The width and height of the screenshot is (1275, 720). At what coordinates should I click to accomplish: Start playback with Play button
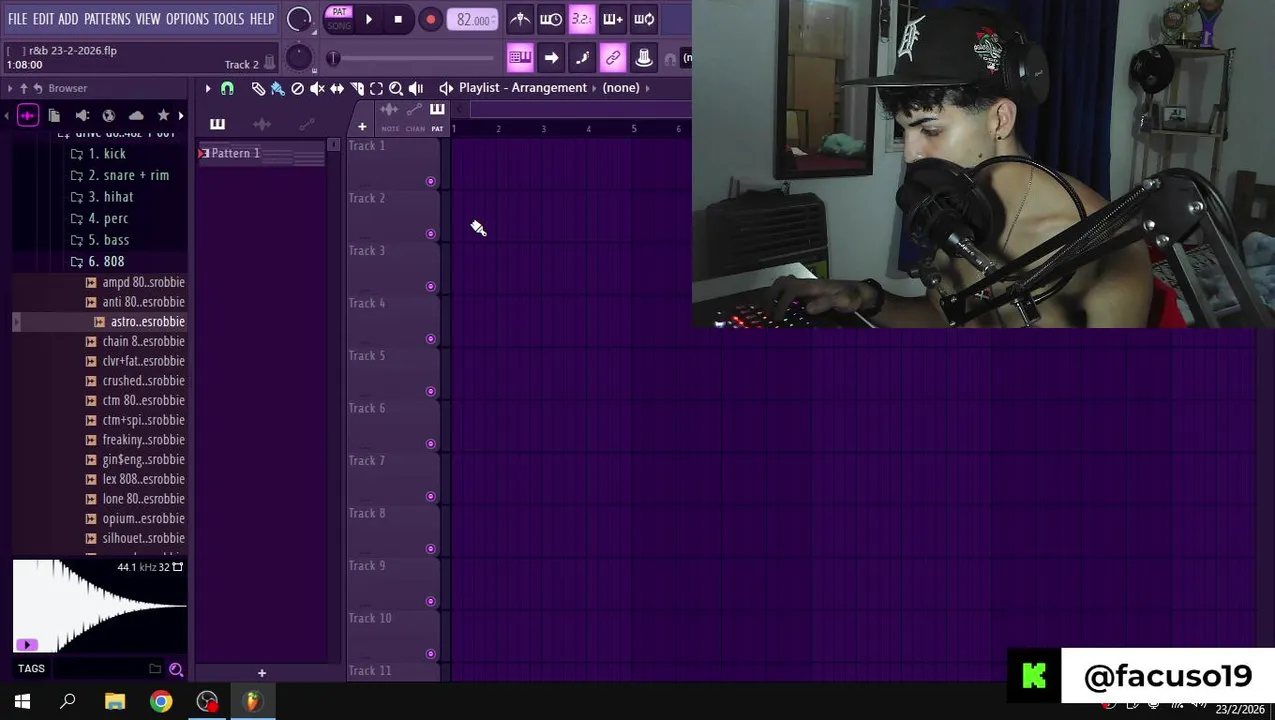pos(368,19)
